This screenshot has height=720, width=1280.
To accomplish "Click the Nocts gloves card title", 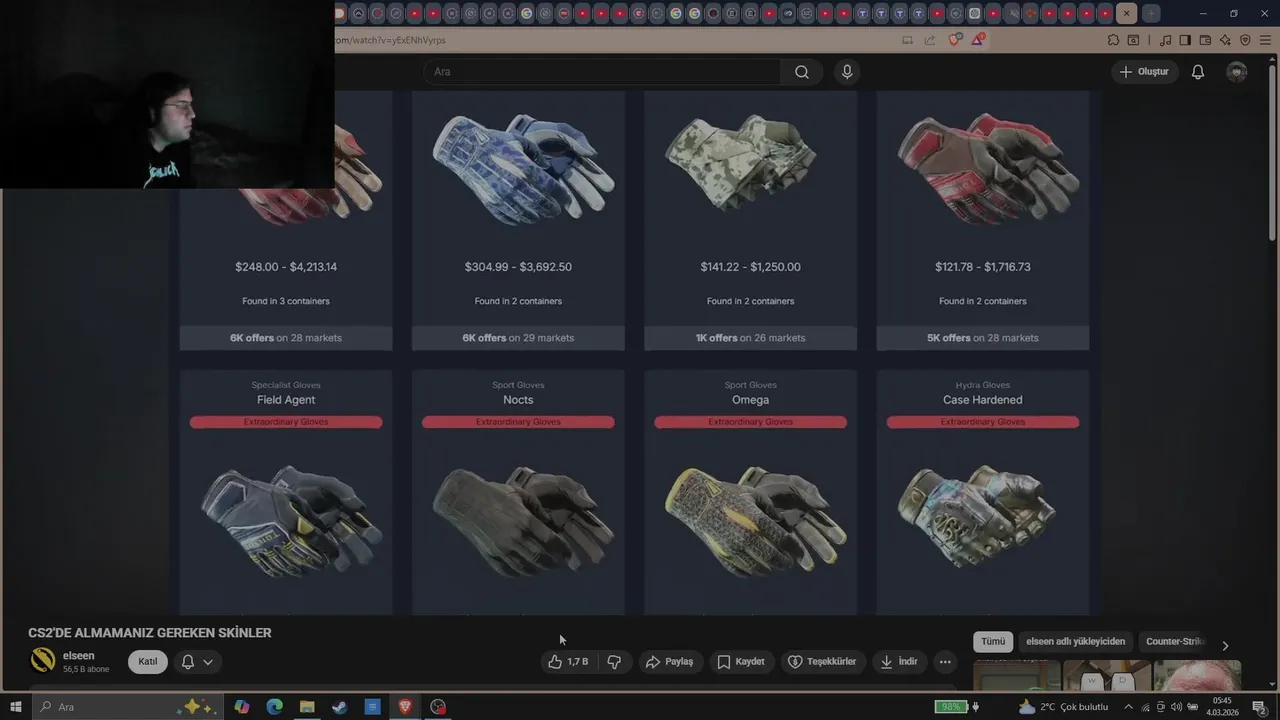I will (518, 400).
